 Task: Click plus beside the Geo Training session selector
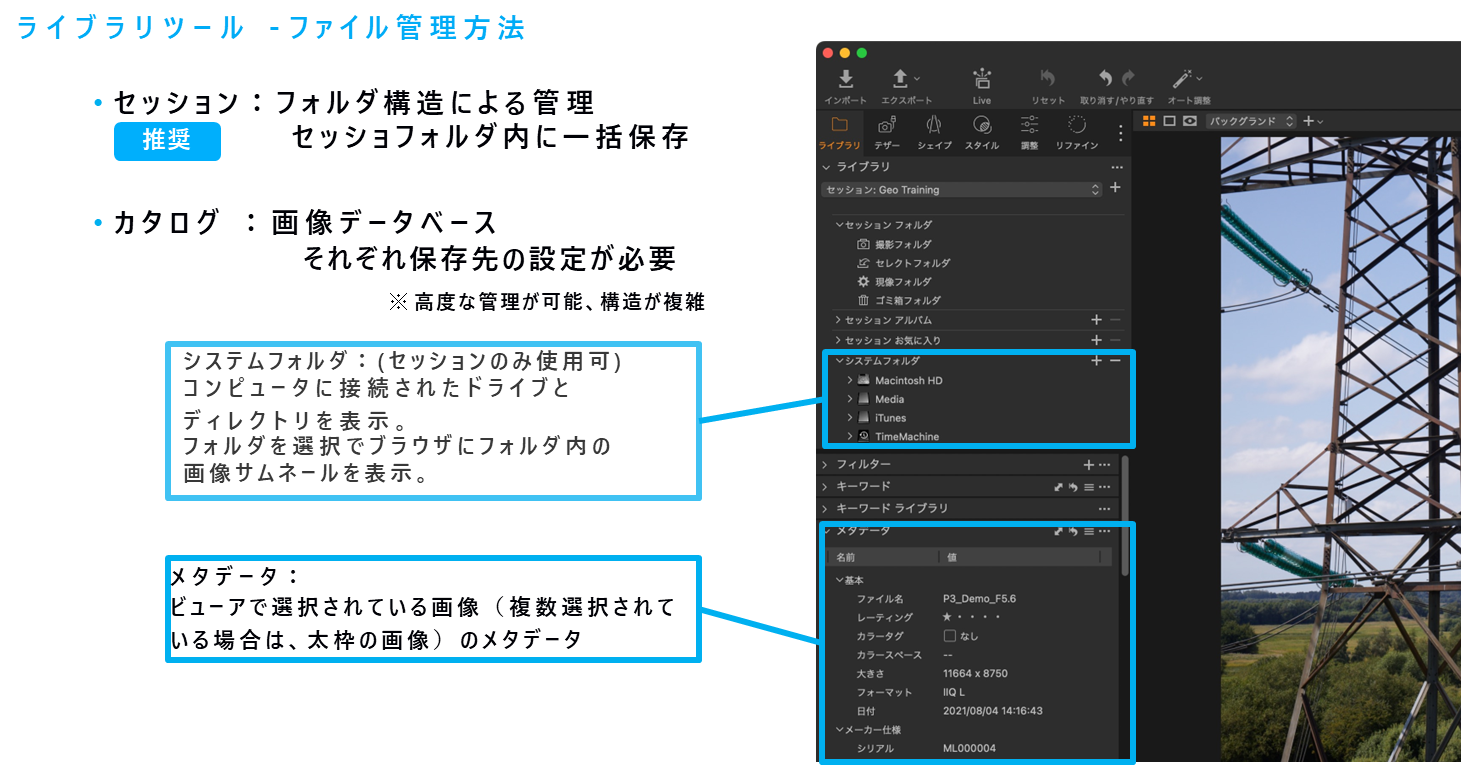[x=1116, y=188]
